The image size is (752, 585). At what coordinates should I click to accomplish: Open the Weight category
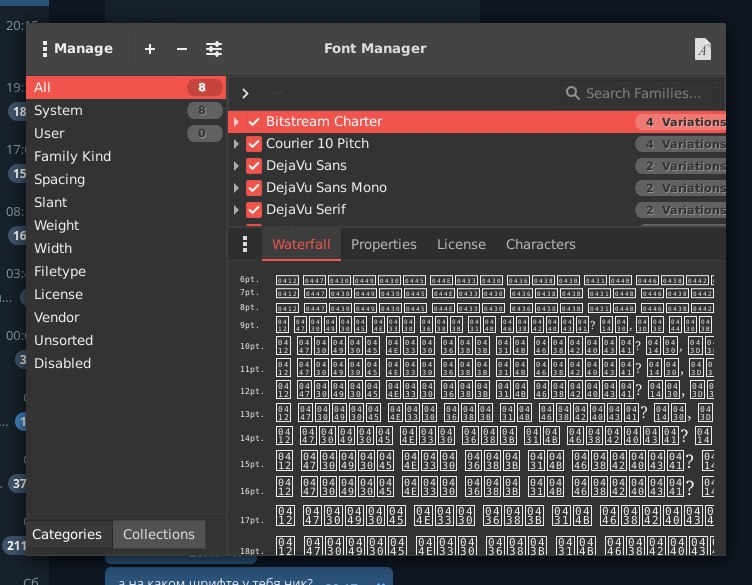tap(126, 225)
